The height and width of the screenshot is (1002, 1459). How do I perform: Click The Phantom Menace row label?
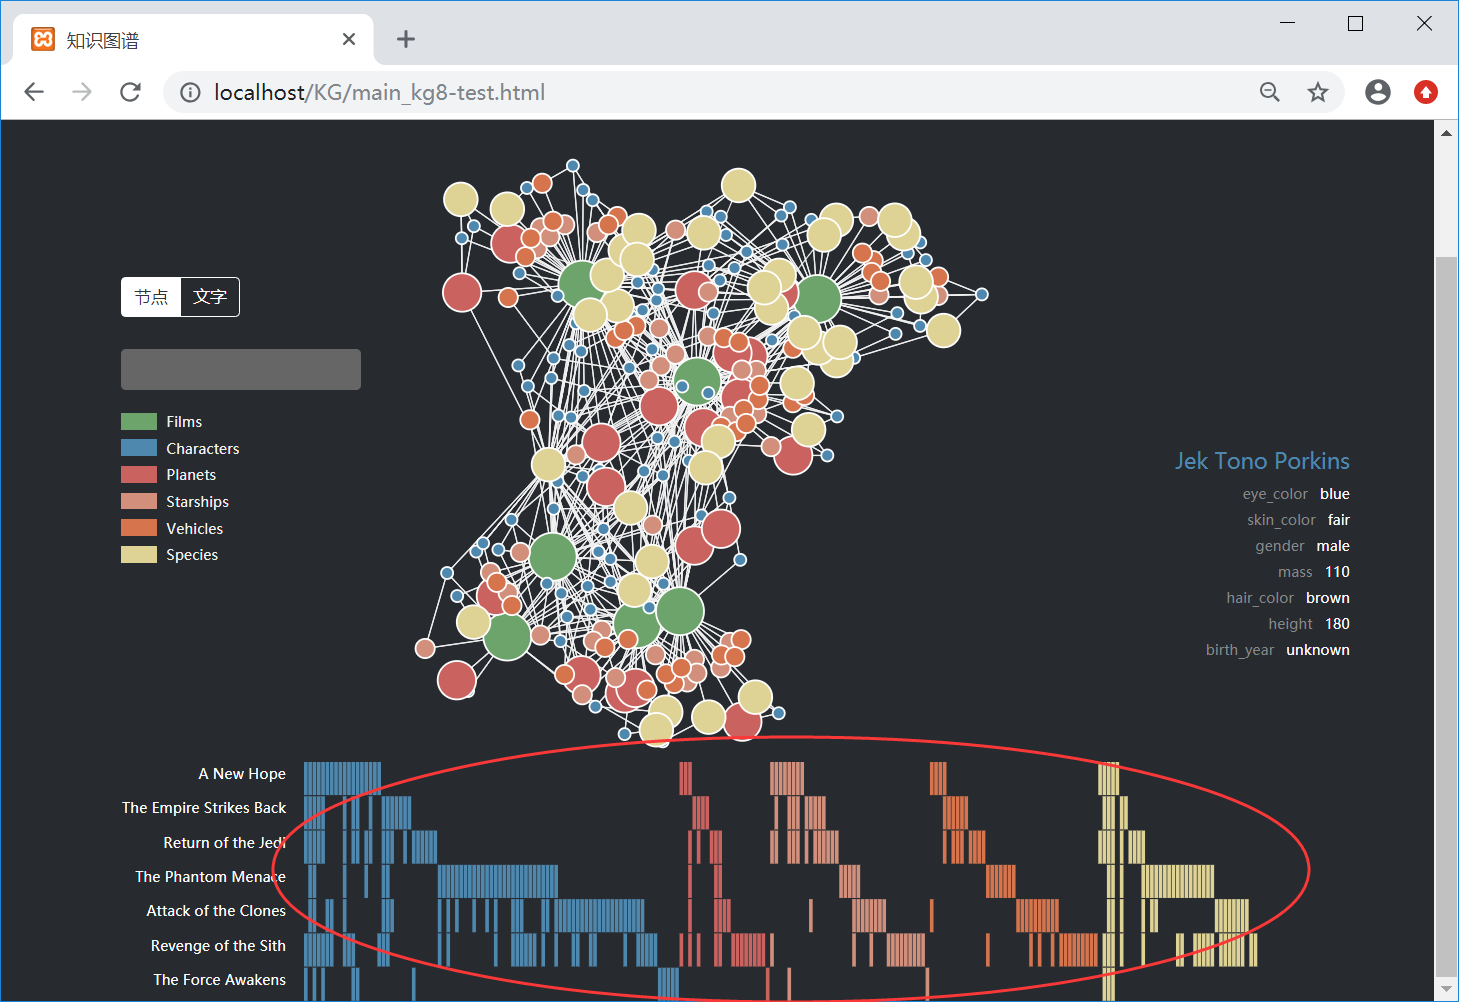211,877
